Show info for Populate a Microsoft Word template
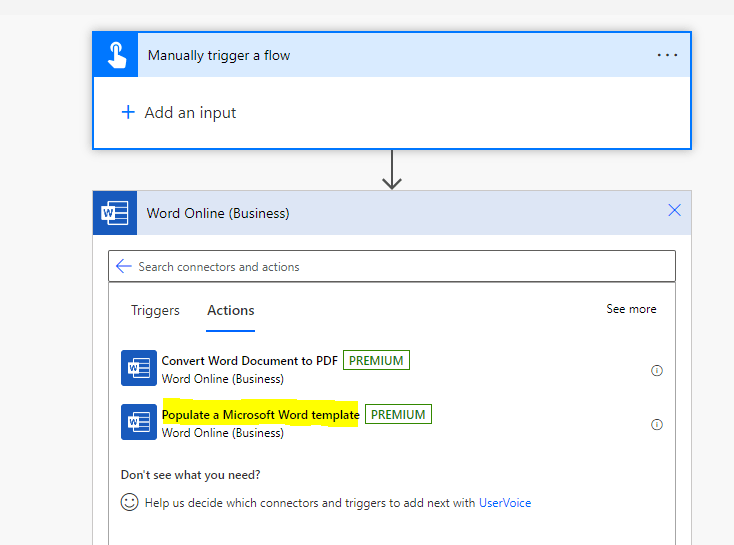 pos(657,424)
